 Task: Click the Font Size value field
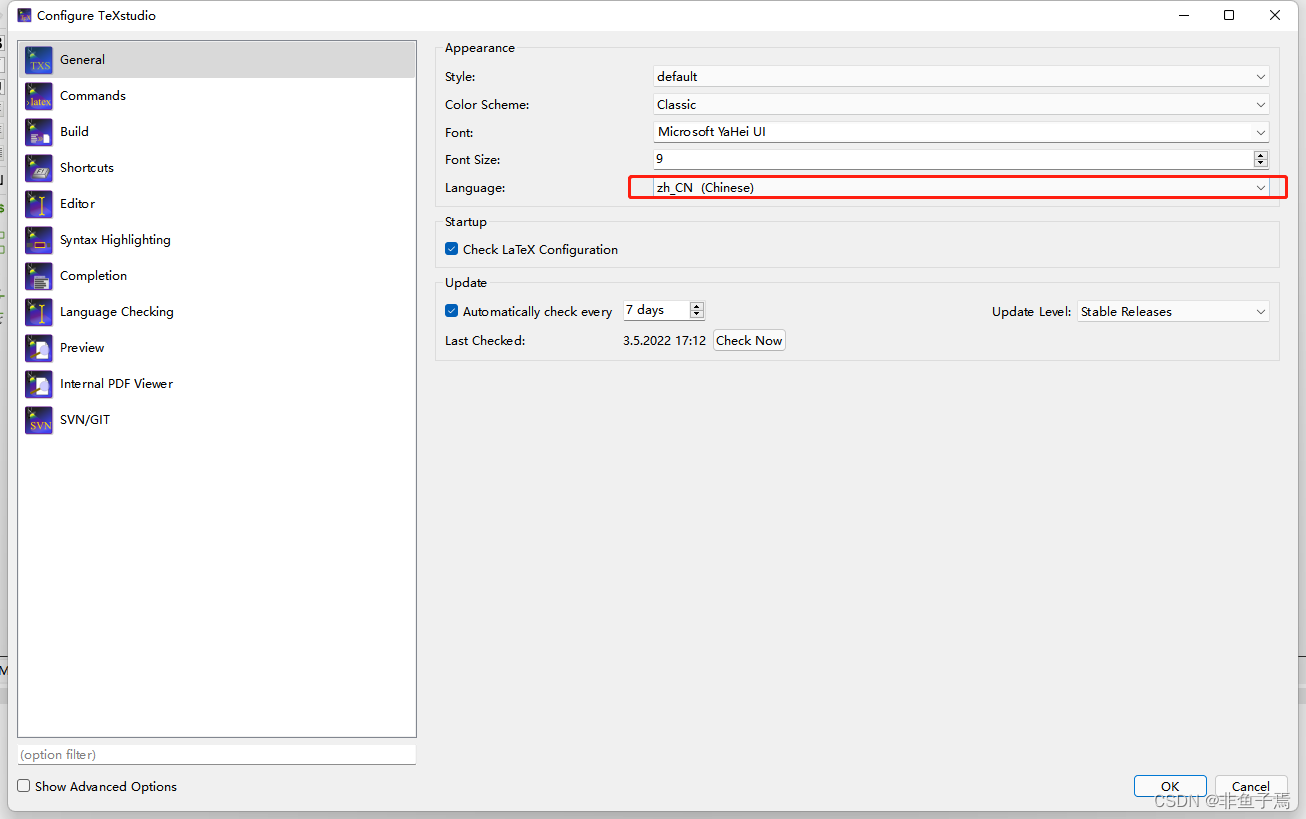point(953,159)
